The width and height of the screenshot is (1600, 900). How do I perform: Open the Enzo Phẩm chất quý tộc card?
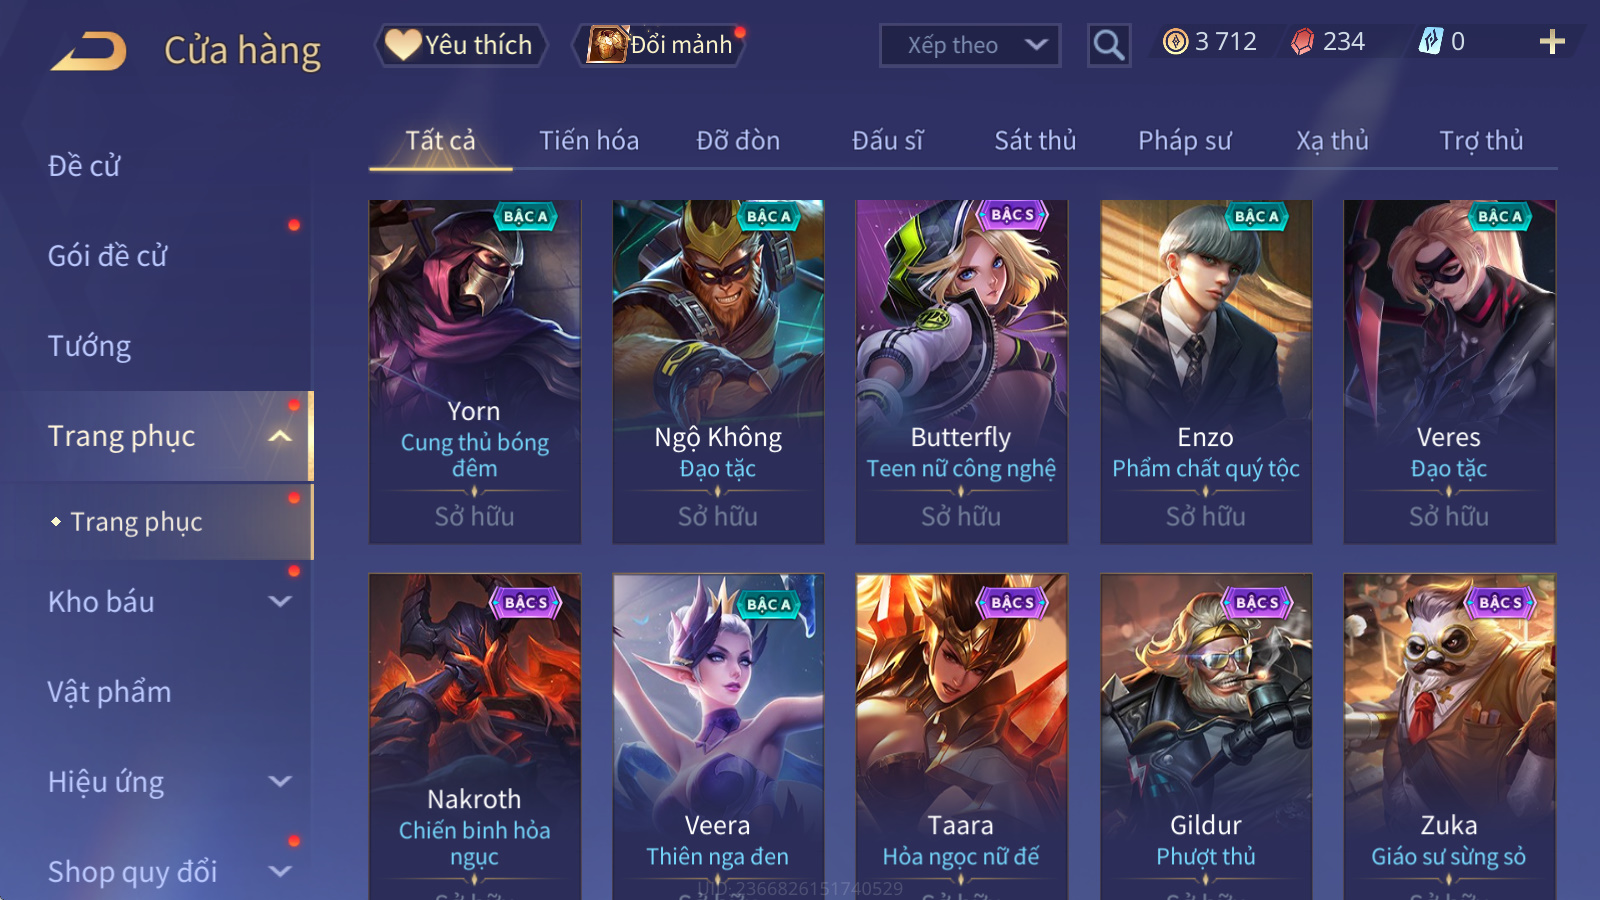(1205, 372)
